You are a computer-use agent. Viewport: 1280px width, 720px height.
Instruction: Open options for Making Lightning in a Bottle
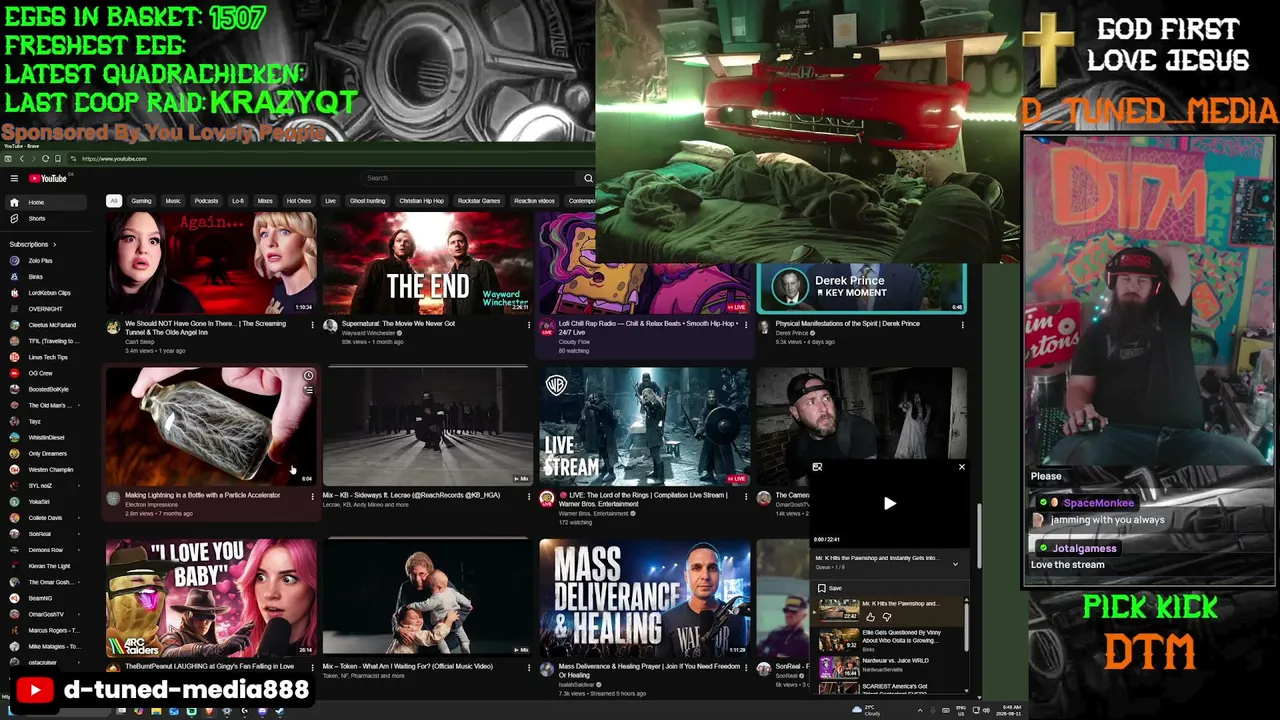[312, 497]
